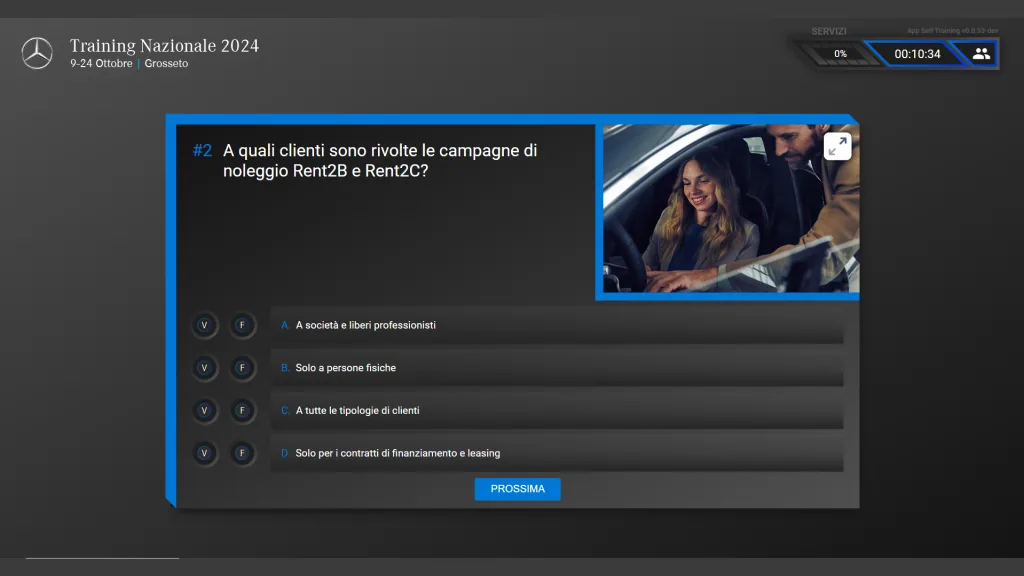Image resolution: width=1024 pixels, height=576 pixels.
Task: Mark answer A as Falso (F)
Action: (x=242, y=325)
